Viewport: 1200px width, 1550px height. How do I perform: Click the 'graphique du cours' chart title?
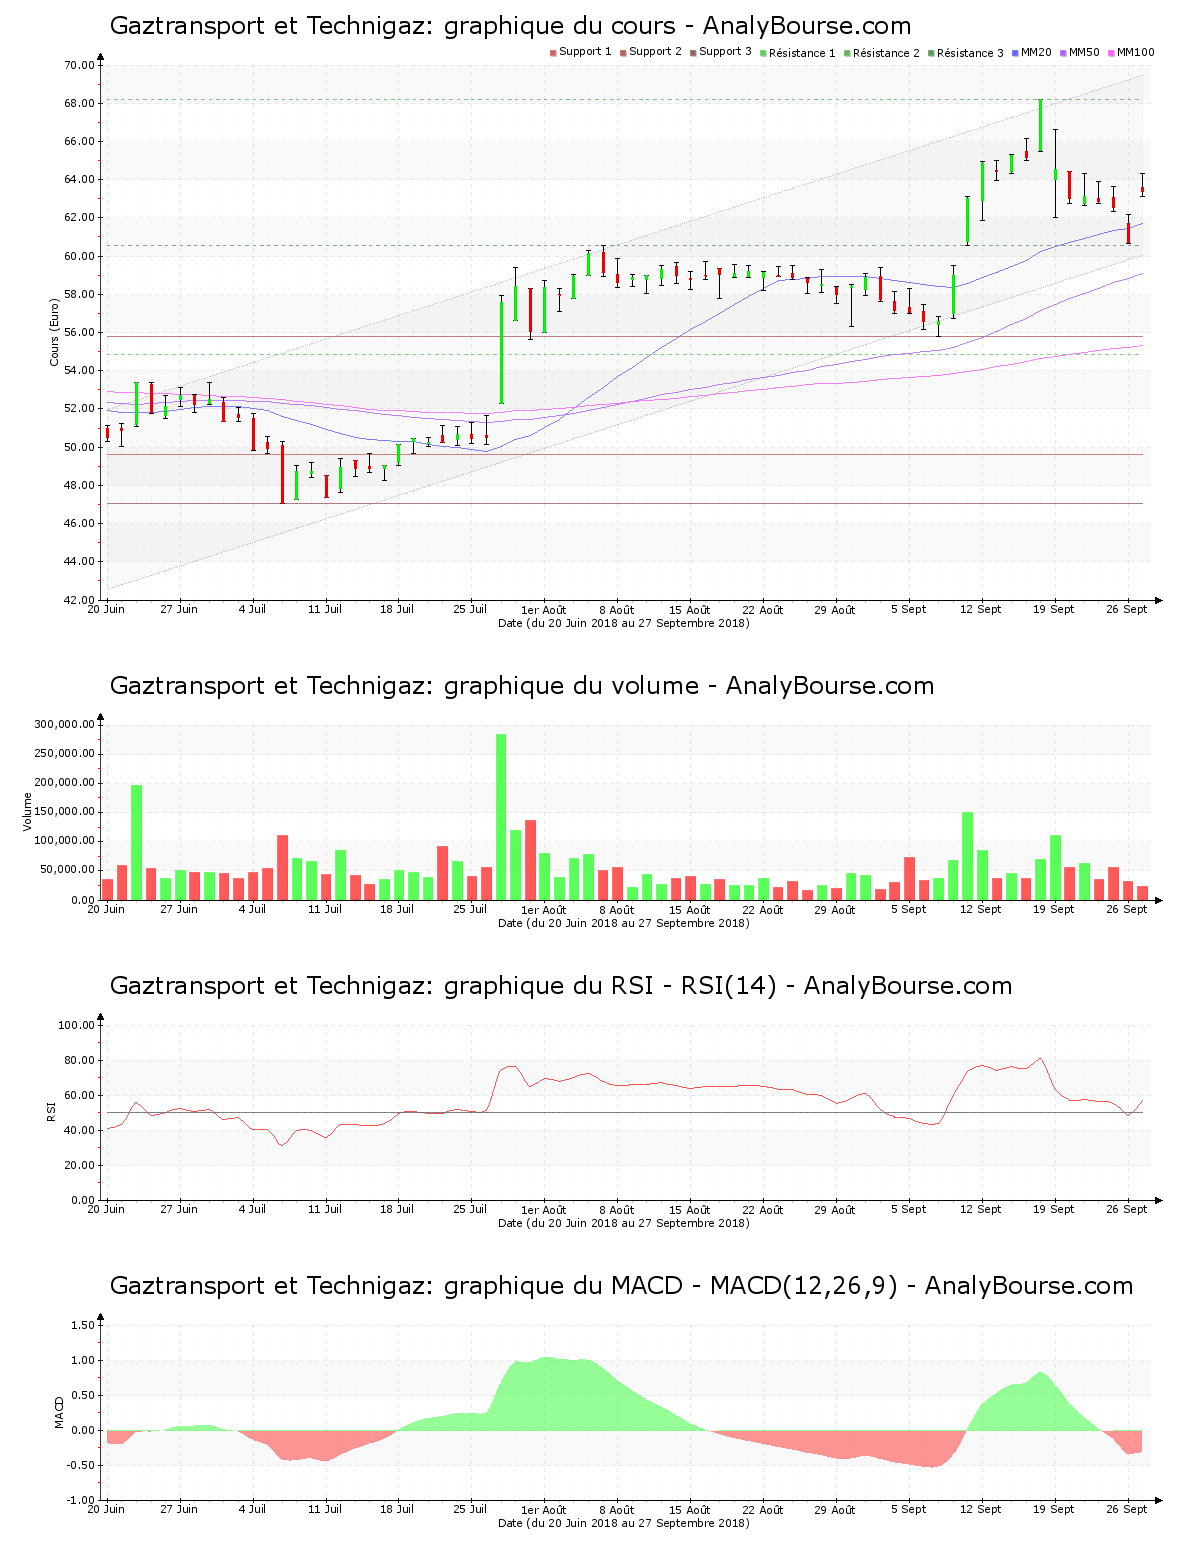coord(510,26)
